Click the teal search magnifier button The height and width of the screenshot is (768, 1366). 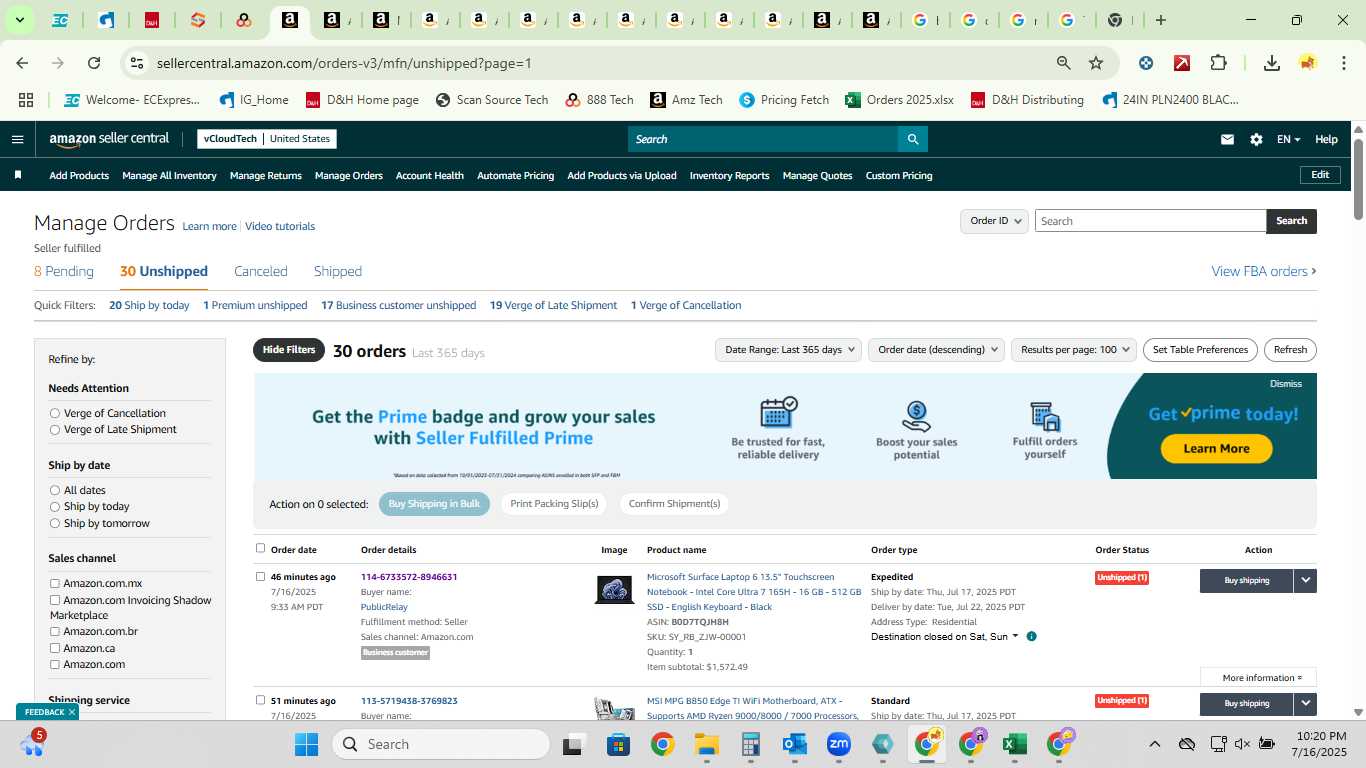pos(912,139)
